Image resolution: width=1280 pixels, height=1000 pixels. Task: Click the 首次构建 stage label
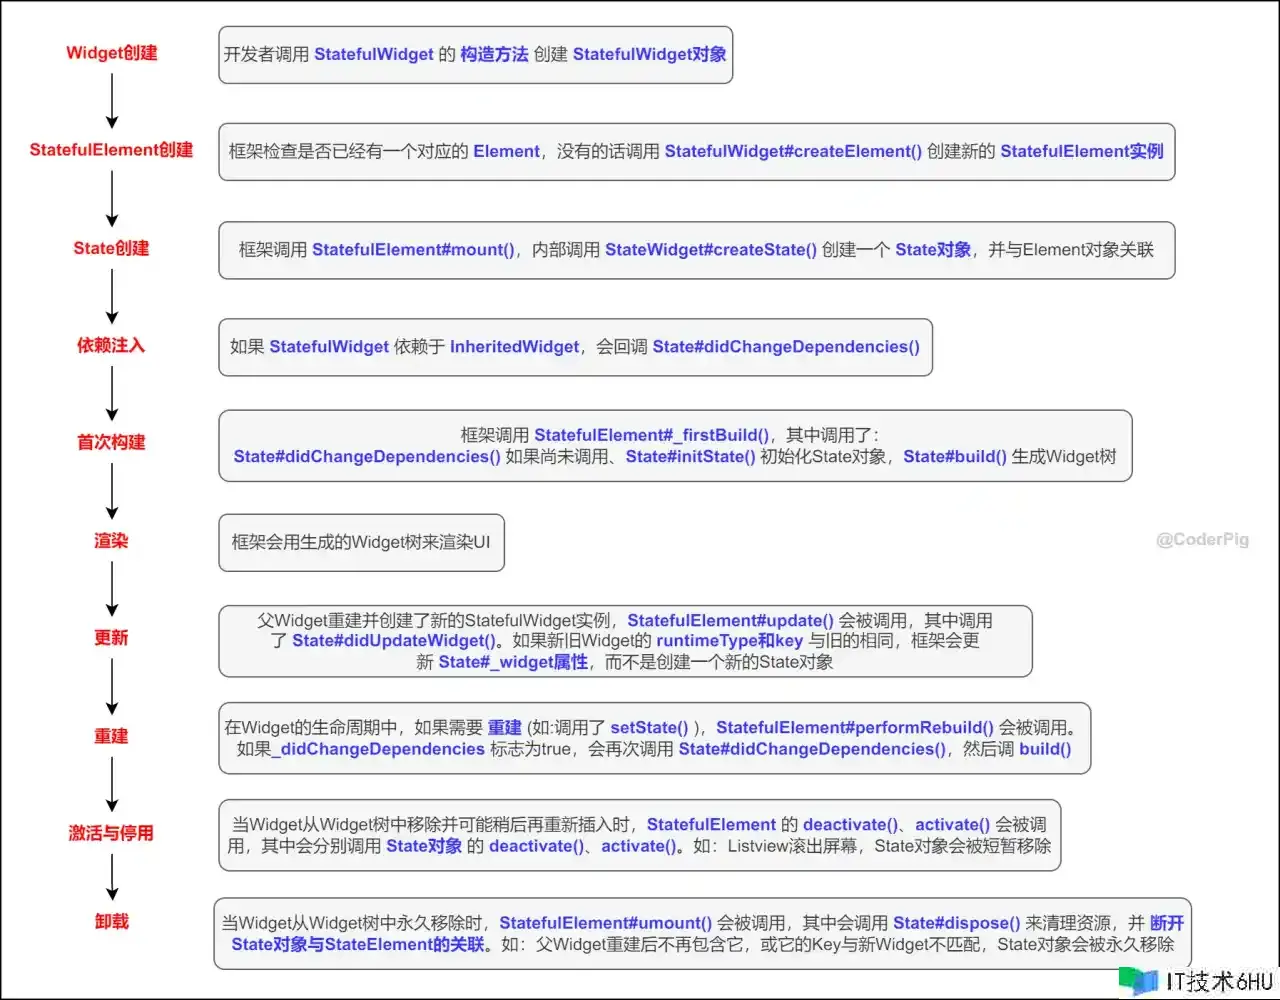(x=111, y=442)
